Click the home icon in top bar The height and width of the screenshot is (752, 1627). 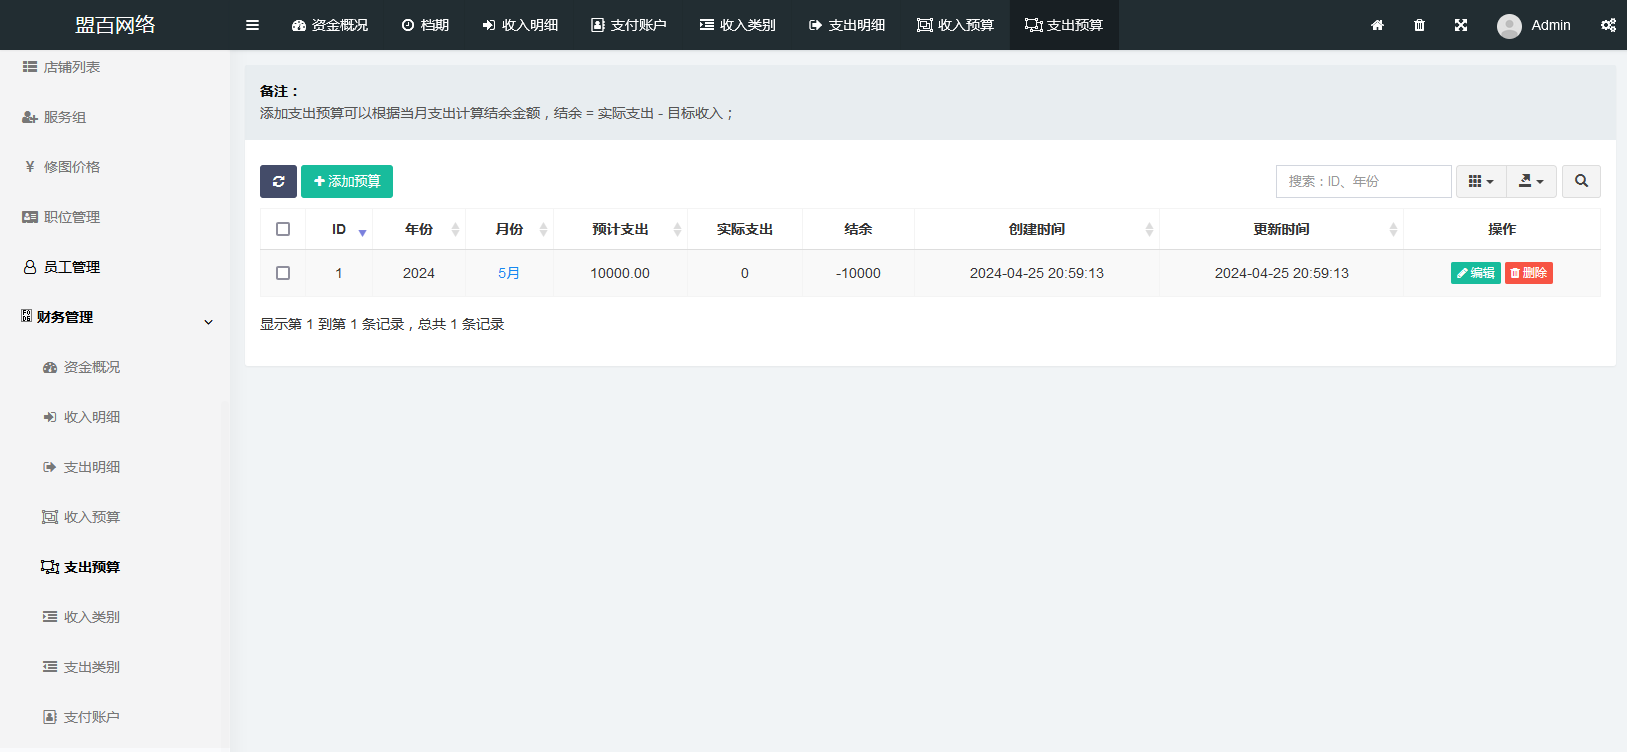pyautogui.click(x=1377, y=25)
